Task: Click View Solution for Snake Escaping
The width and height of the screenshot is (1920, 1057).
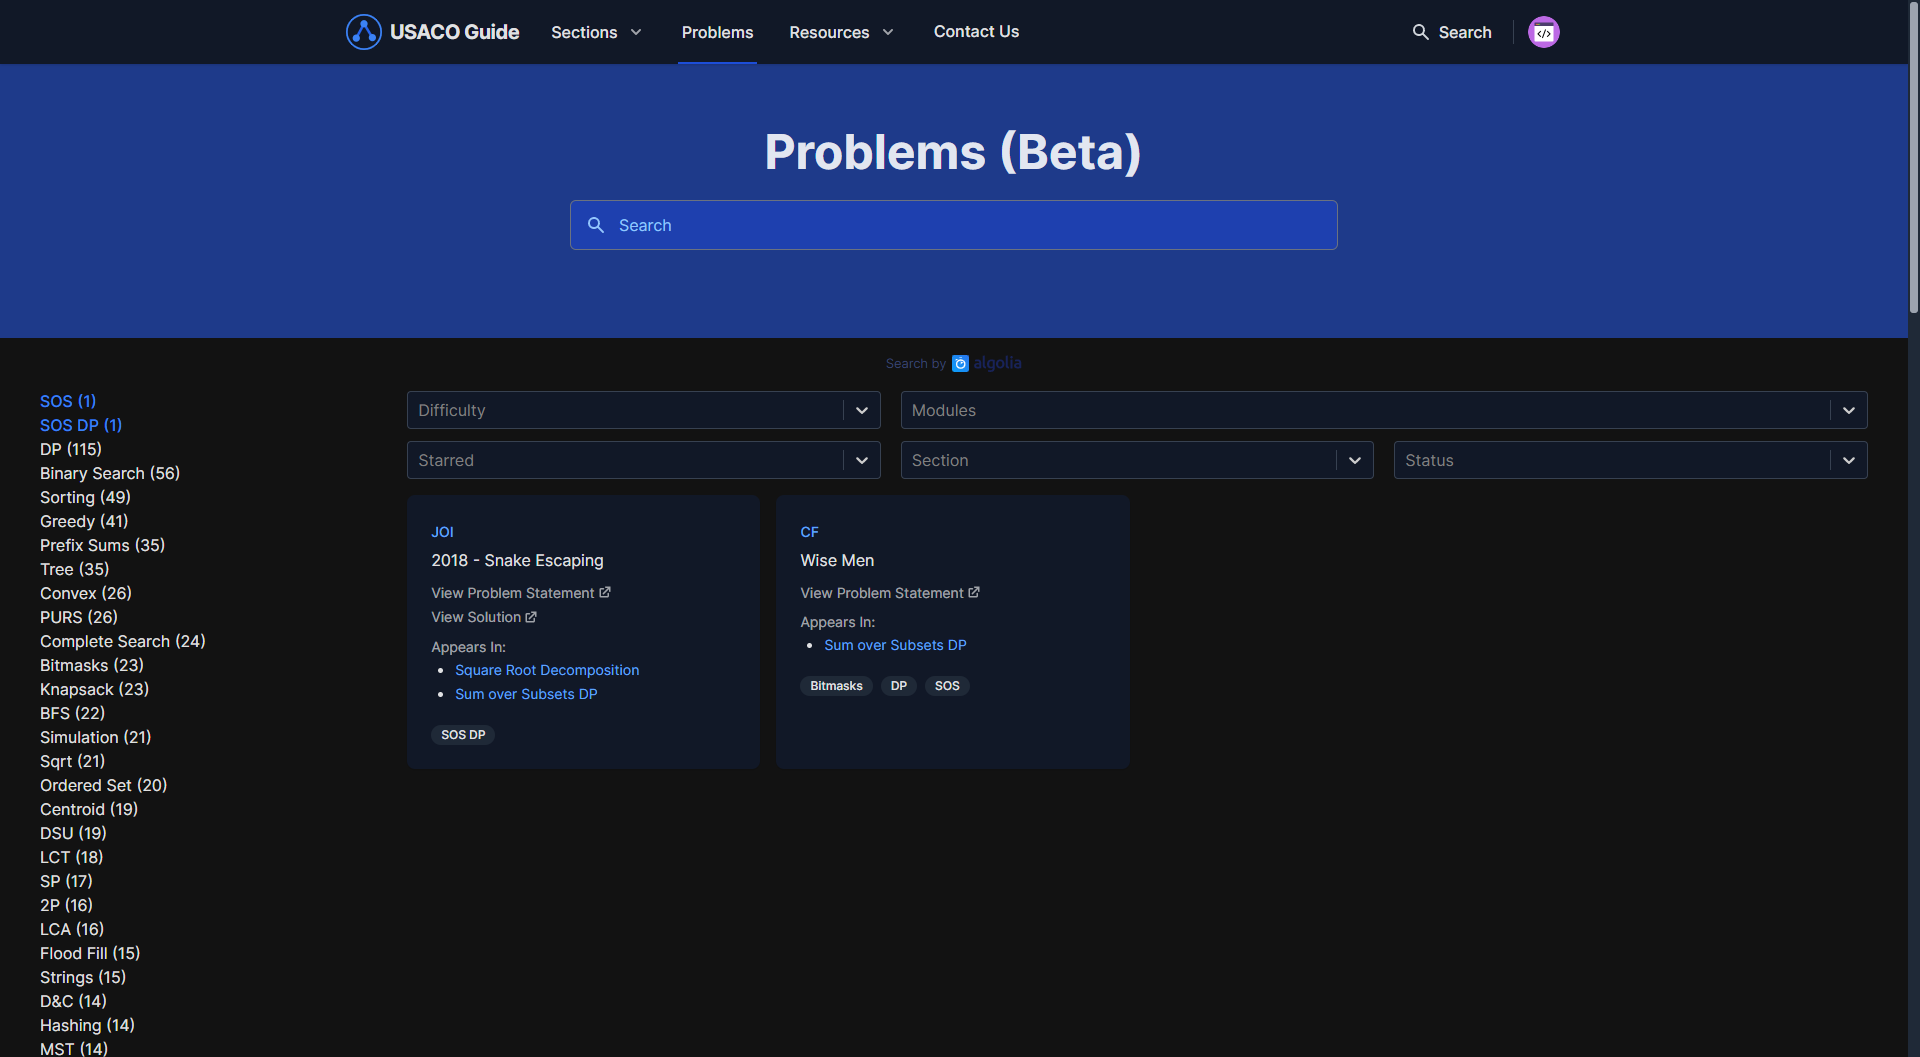Action: pos(476,617)
